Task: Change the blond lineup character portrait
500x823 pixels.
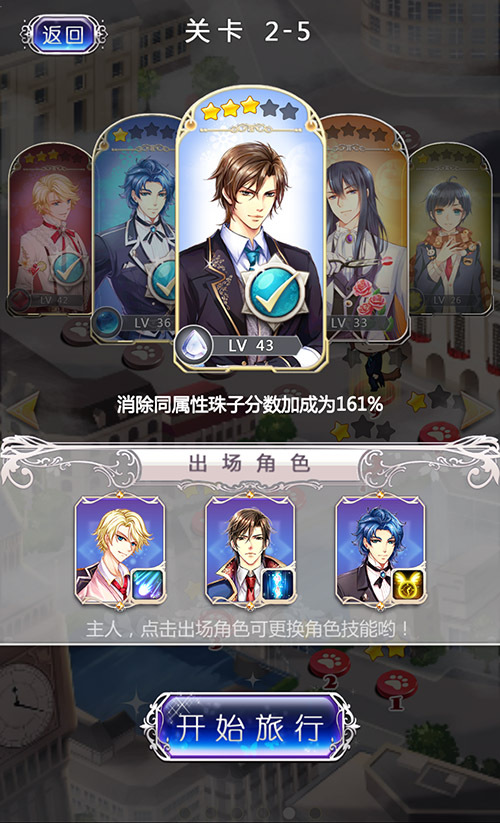Action: [x=120, y=552]
